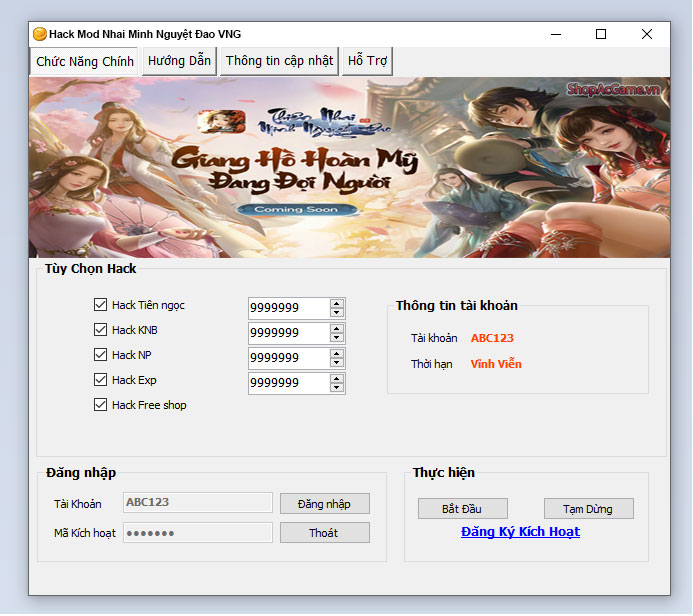Start the hack with Bắt Đầu button
The height and width of the screenshot is (616, 693).
point(463,509)
